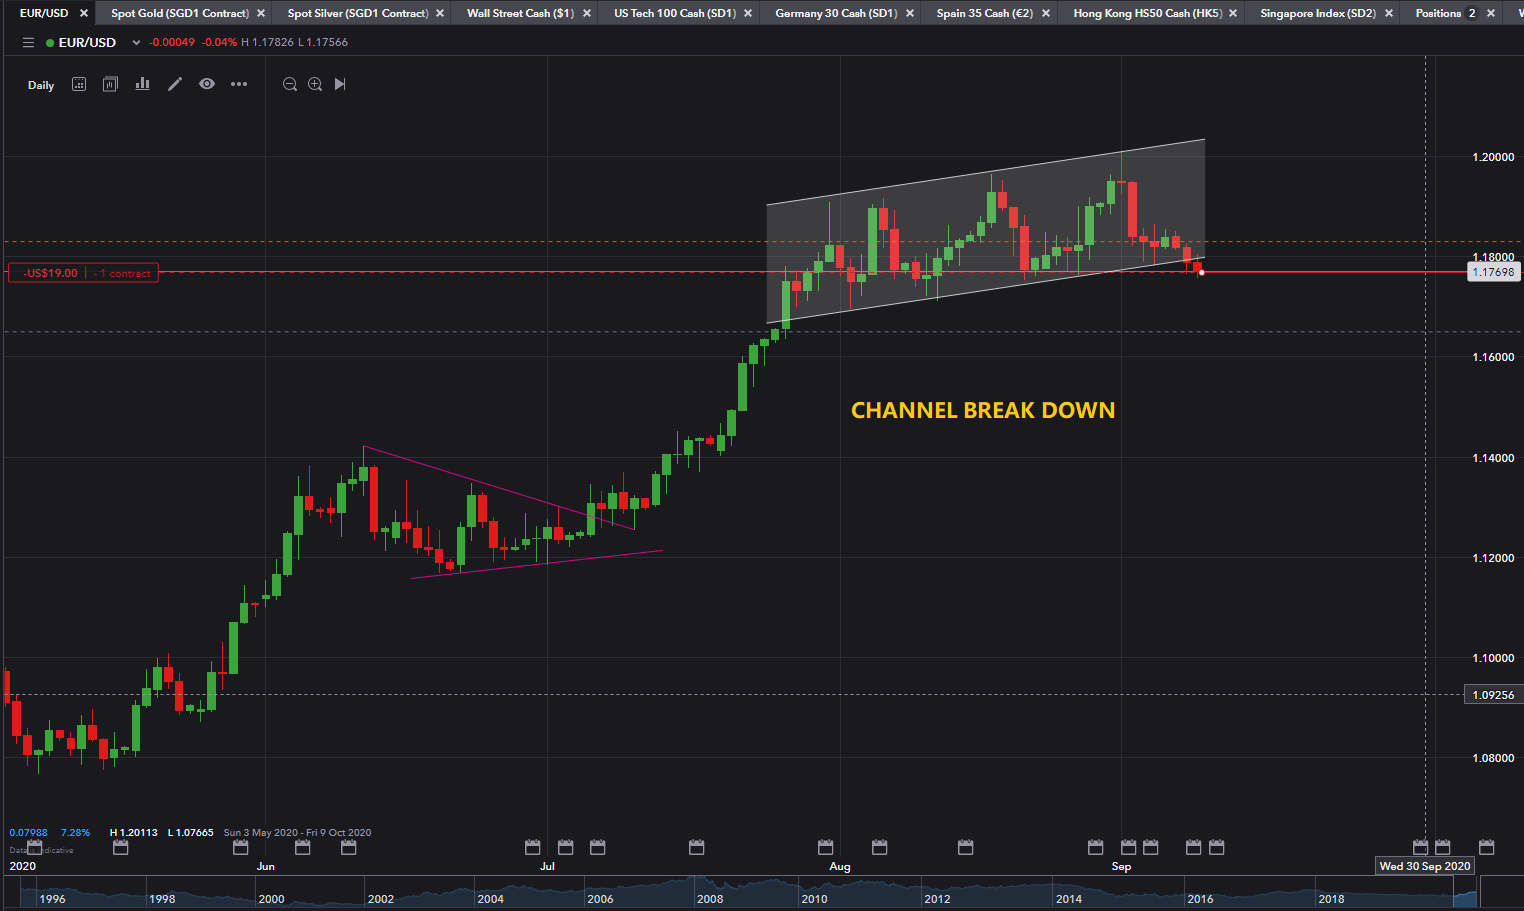Open the Positions tab
Image resolution: width=1524 pixels, height=911 pixels.
(x=1438, y=13)
